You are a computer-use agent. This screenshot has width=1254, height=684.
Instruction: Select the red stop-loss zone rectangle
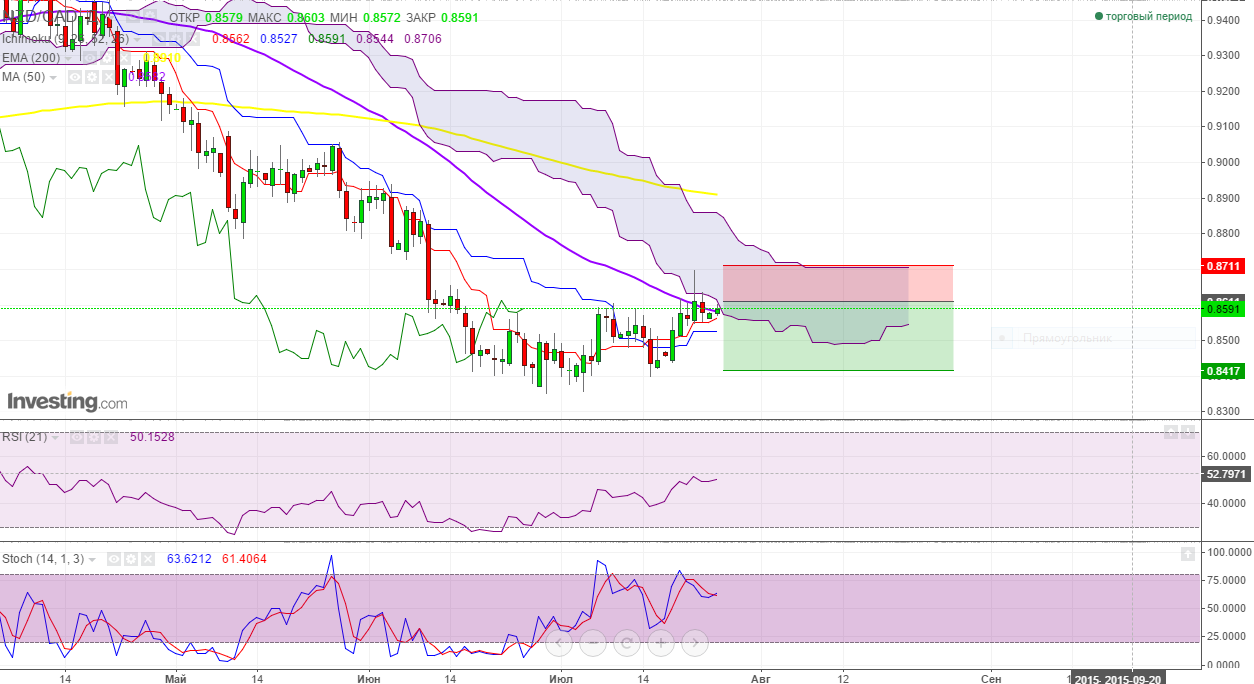pyautogui.click(x=837, y=283)
